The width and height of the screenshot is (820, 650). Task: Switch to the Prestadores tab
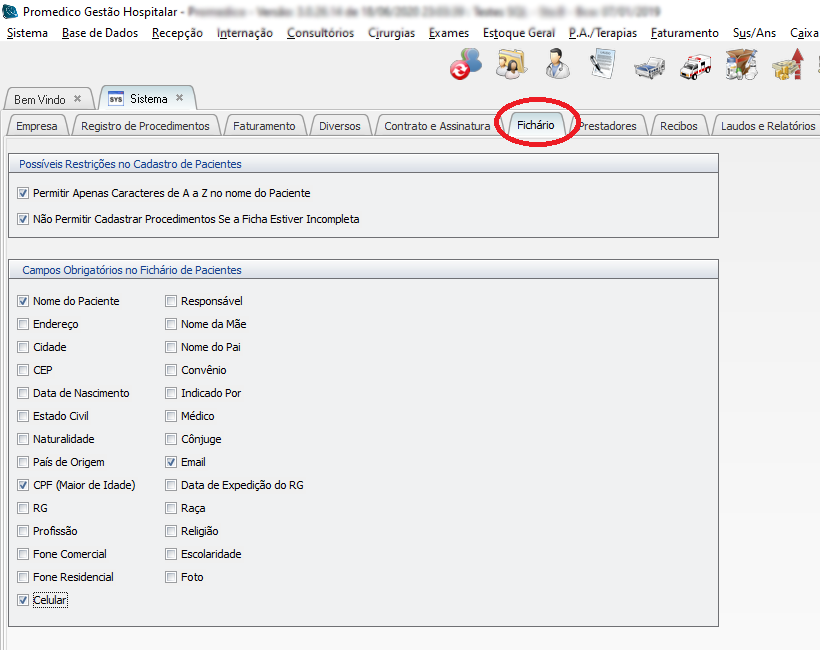pos(607,126)
